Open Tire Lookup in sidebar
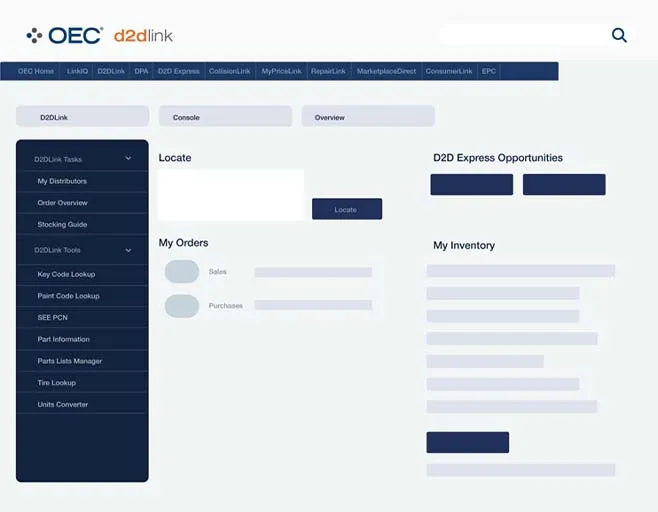 tap(82, 383)
